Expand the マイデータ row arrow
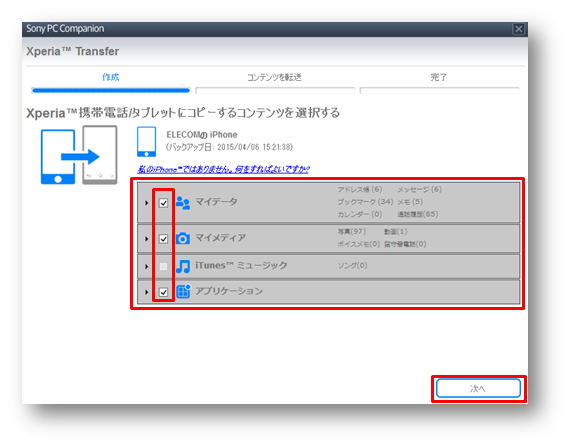 pos(146,203)
